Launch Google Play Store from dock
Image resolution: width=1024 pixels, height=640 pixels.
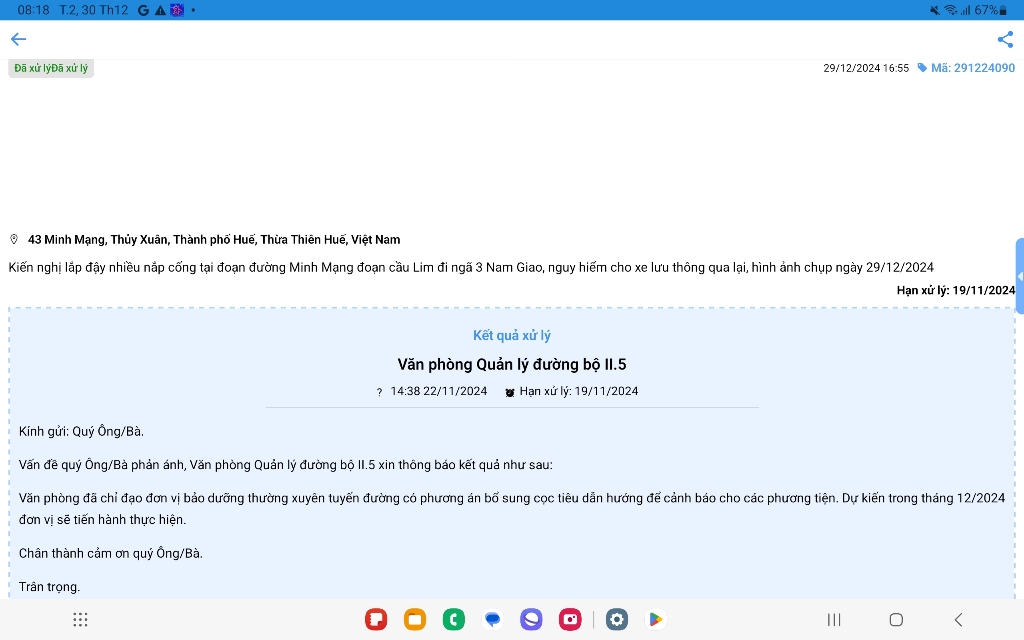click(x=656, y=620)
